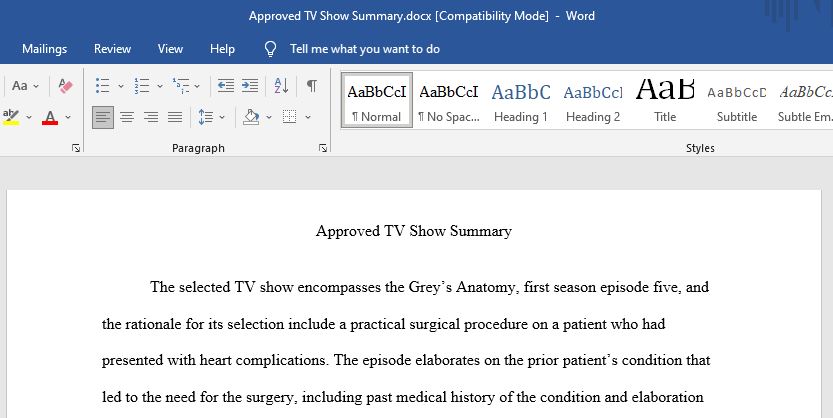
Task: Click the document heading Approved TV Show Summary
Action: tap(414, 231)
